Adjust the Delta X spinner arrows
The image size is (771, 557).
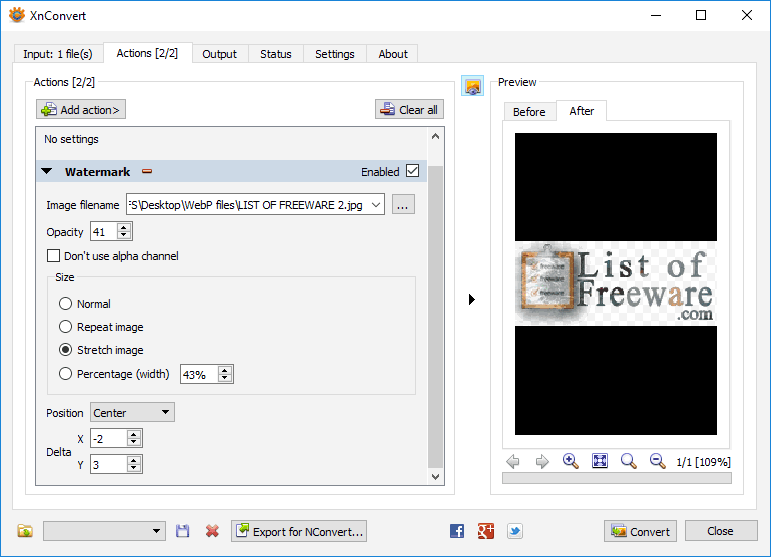pyautogui.click(x=134, y=438)
